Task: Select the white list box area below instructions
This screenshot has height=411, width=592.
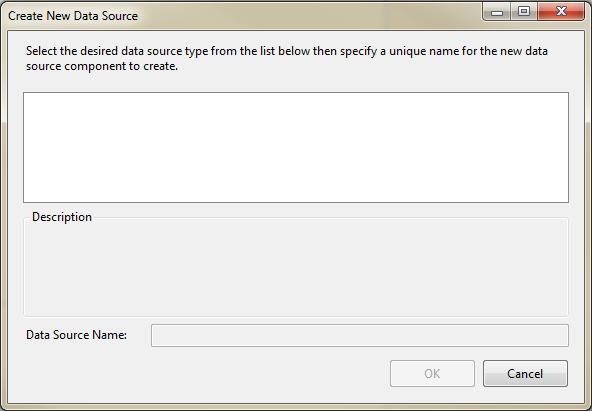Action: (x=296, y=147)
